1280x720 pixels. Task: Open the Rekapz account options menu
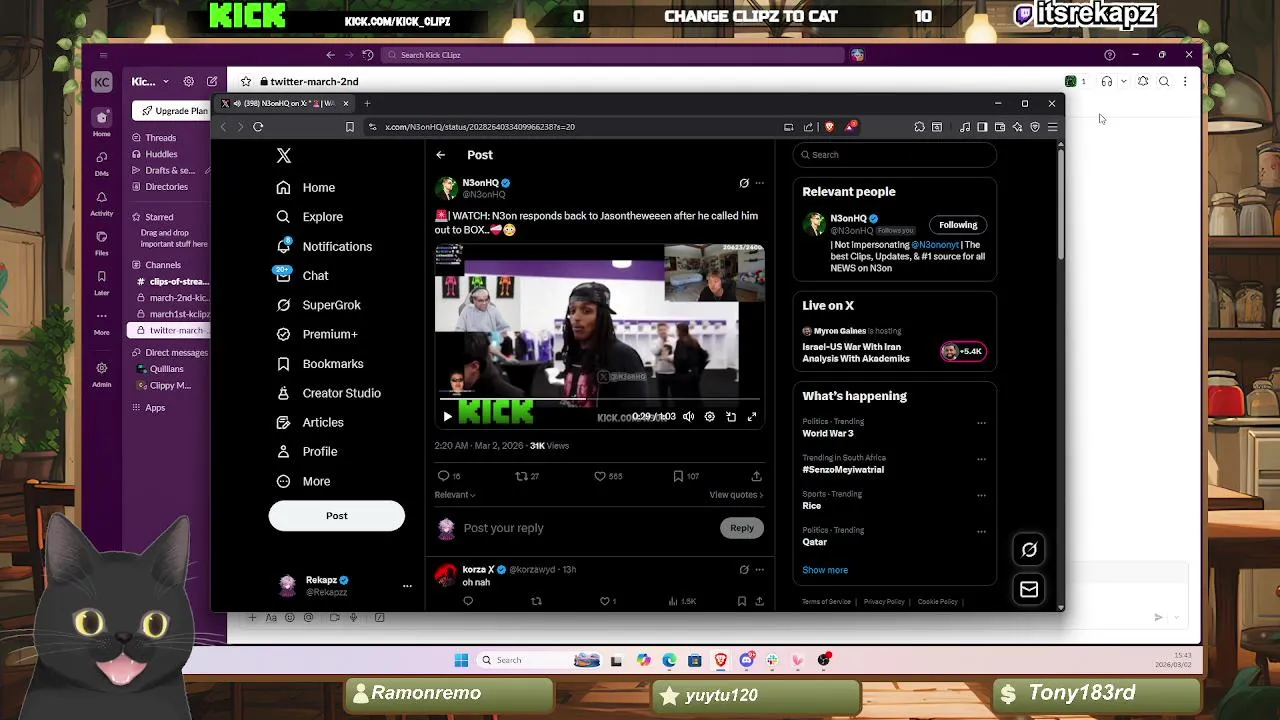[x=407, y=586]
